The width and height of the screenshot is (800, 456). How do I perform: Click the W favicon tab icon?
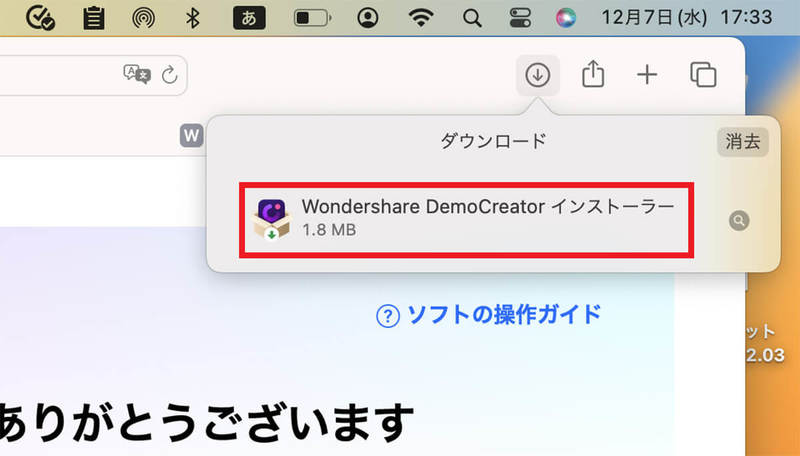point(191,136)
